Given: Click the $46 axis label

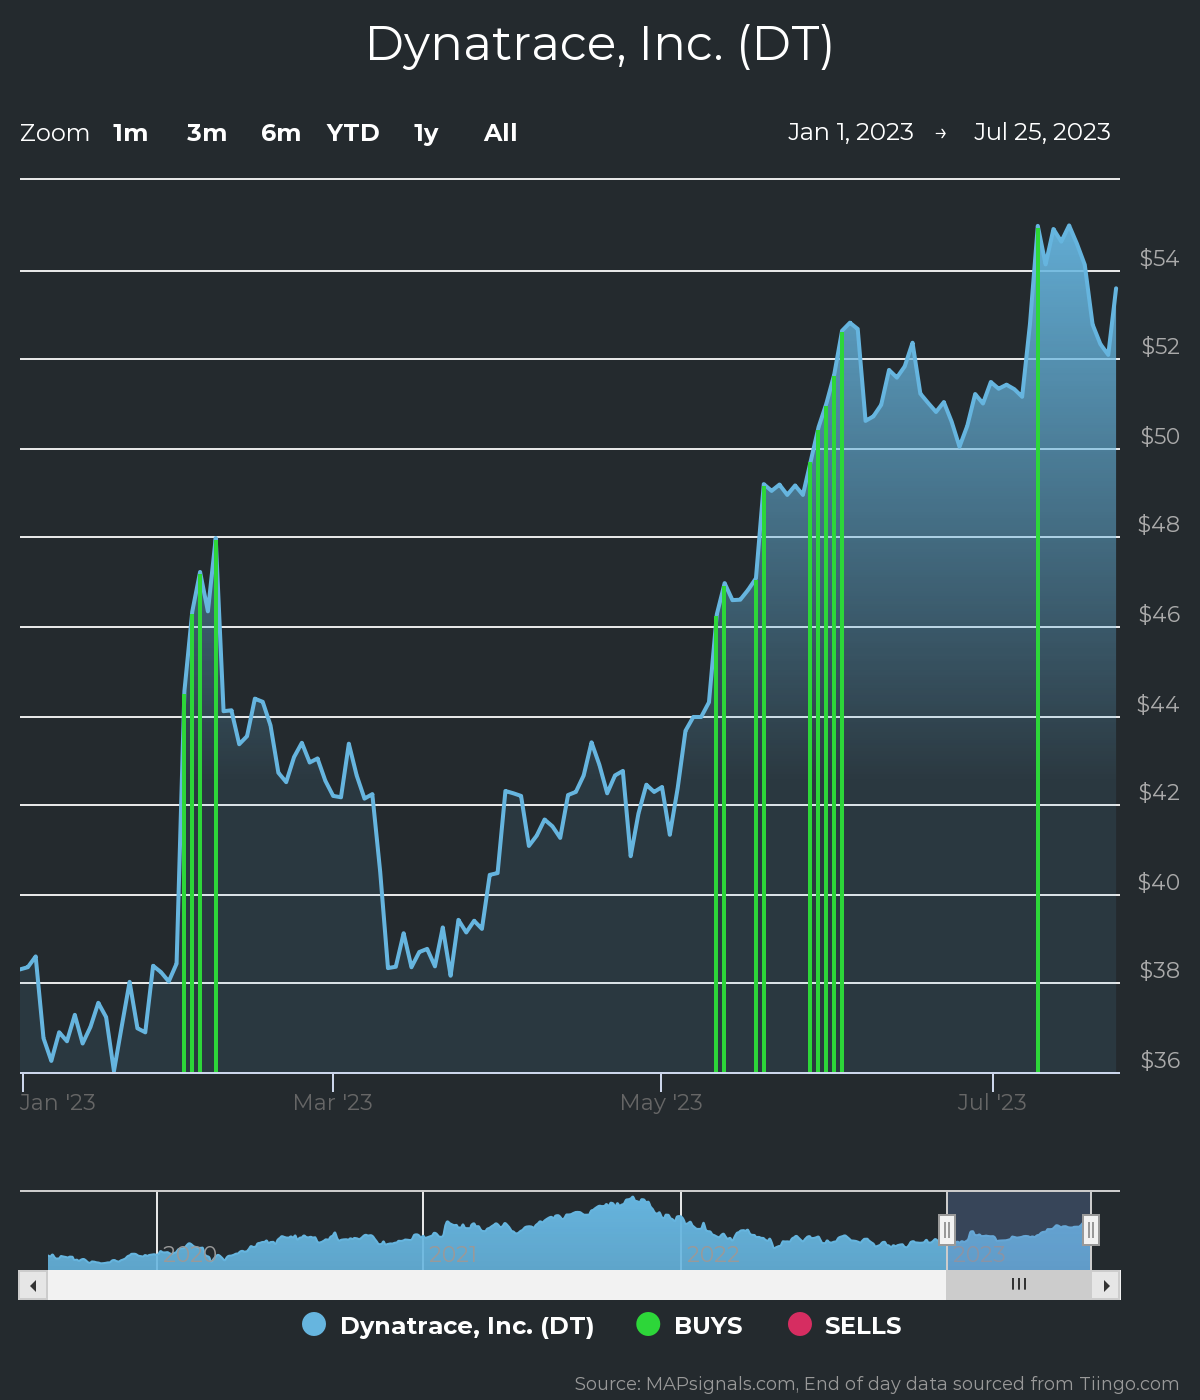Looking at the screenshot, I should click(1159, 615).
